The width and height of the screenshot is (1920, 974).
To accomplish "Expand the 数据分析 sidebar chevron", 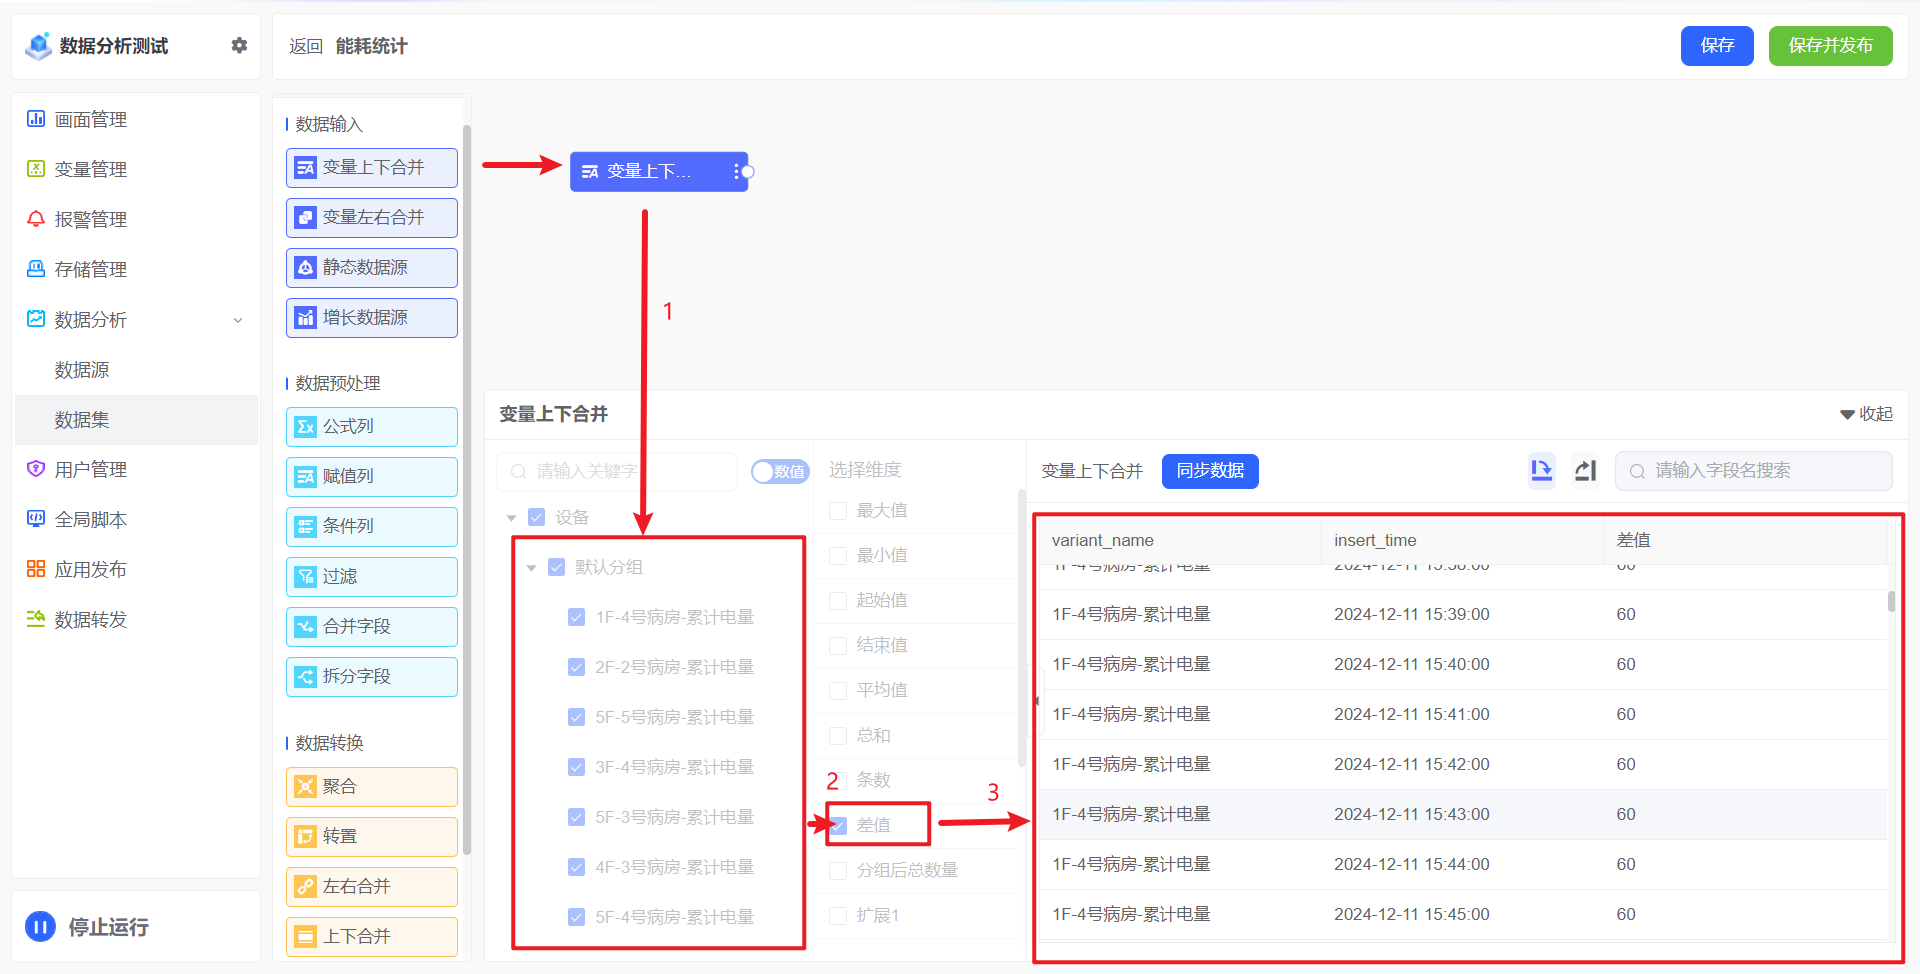I will point(238,320).
